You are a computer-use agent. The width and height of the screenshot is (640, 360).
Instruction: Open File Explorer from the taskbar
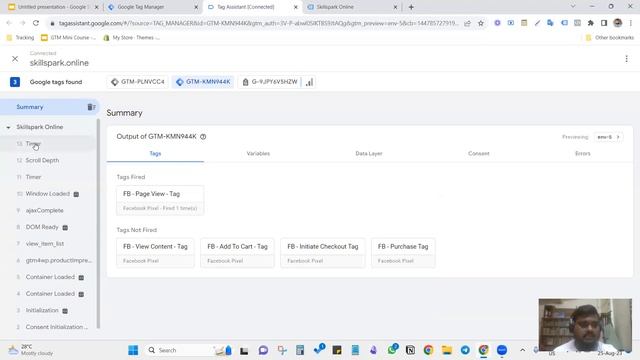[447, 350]
